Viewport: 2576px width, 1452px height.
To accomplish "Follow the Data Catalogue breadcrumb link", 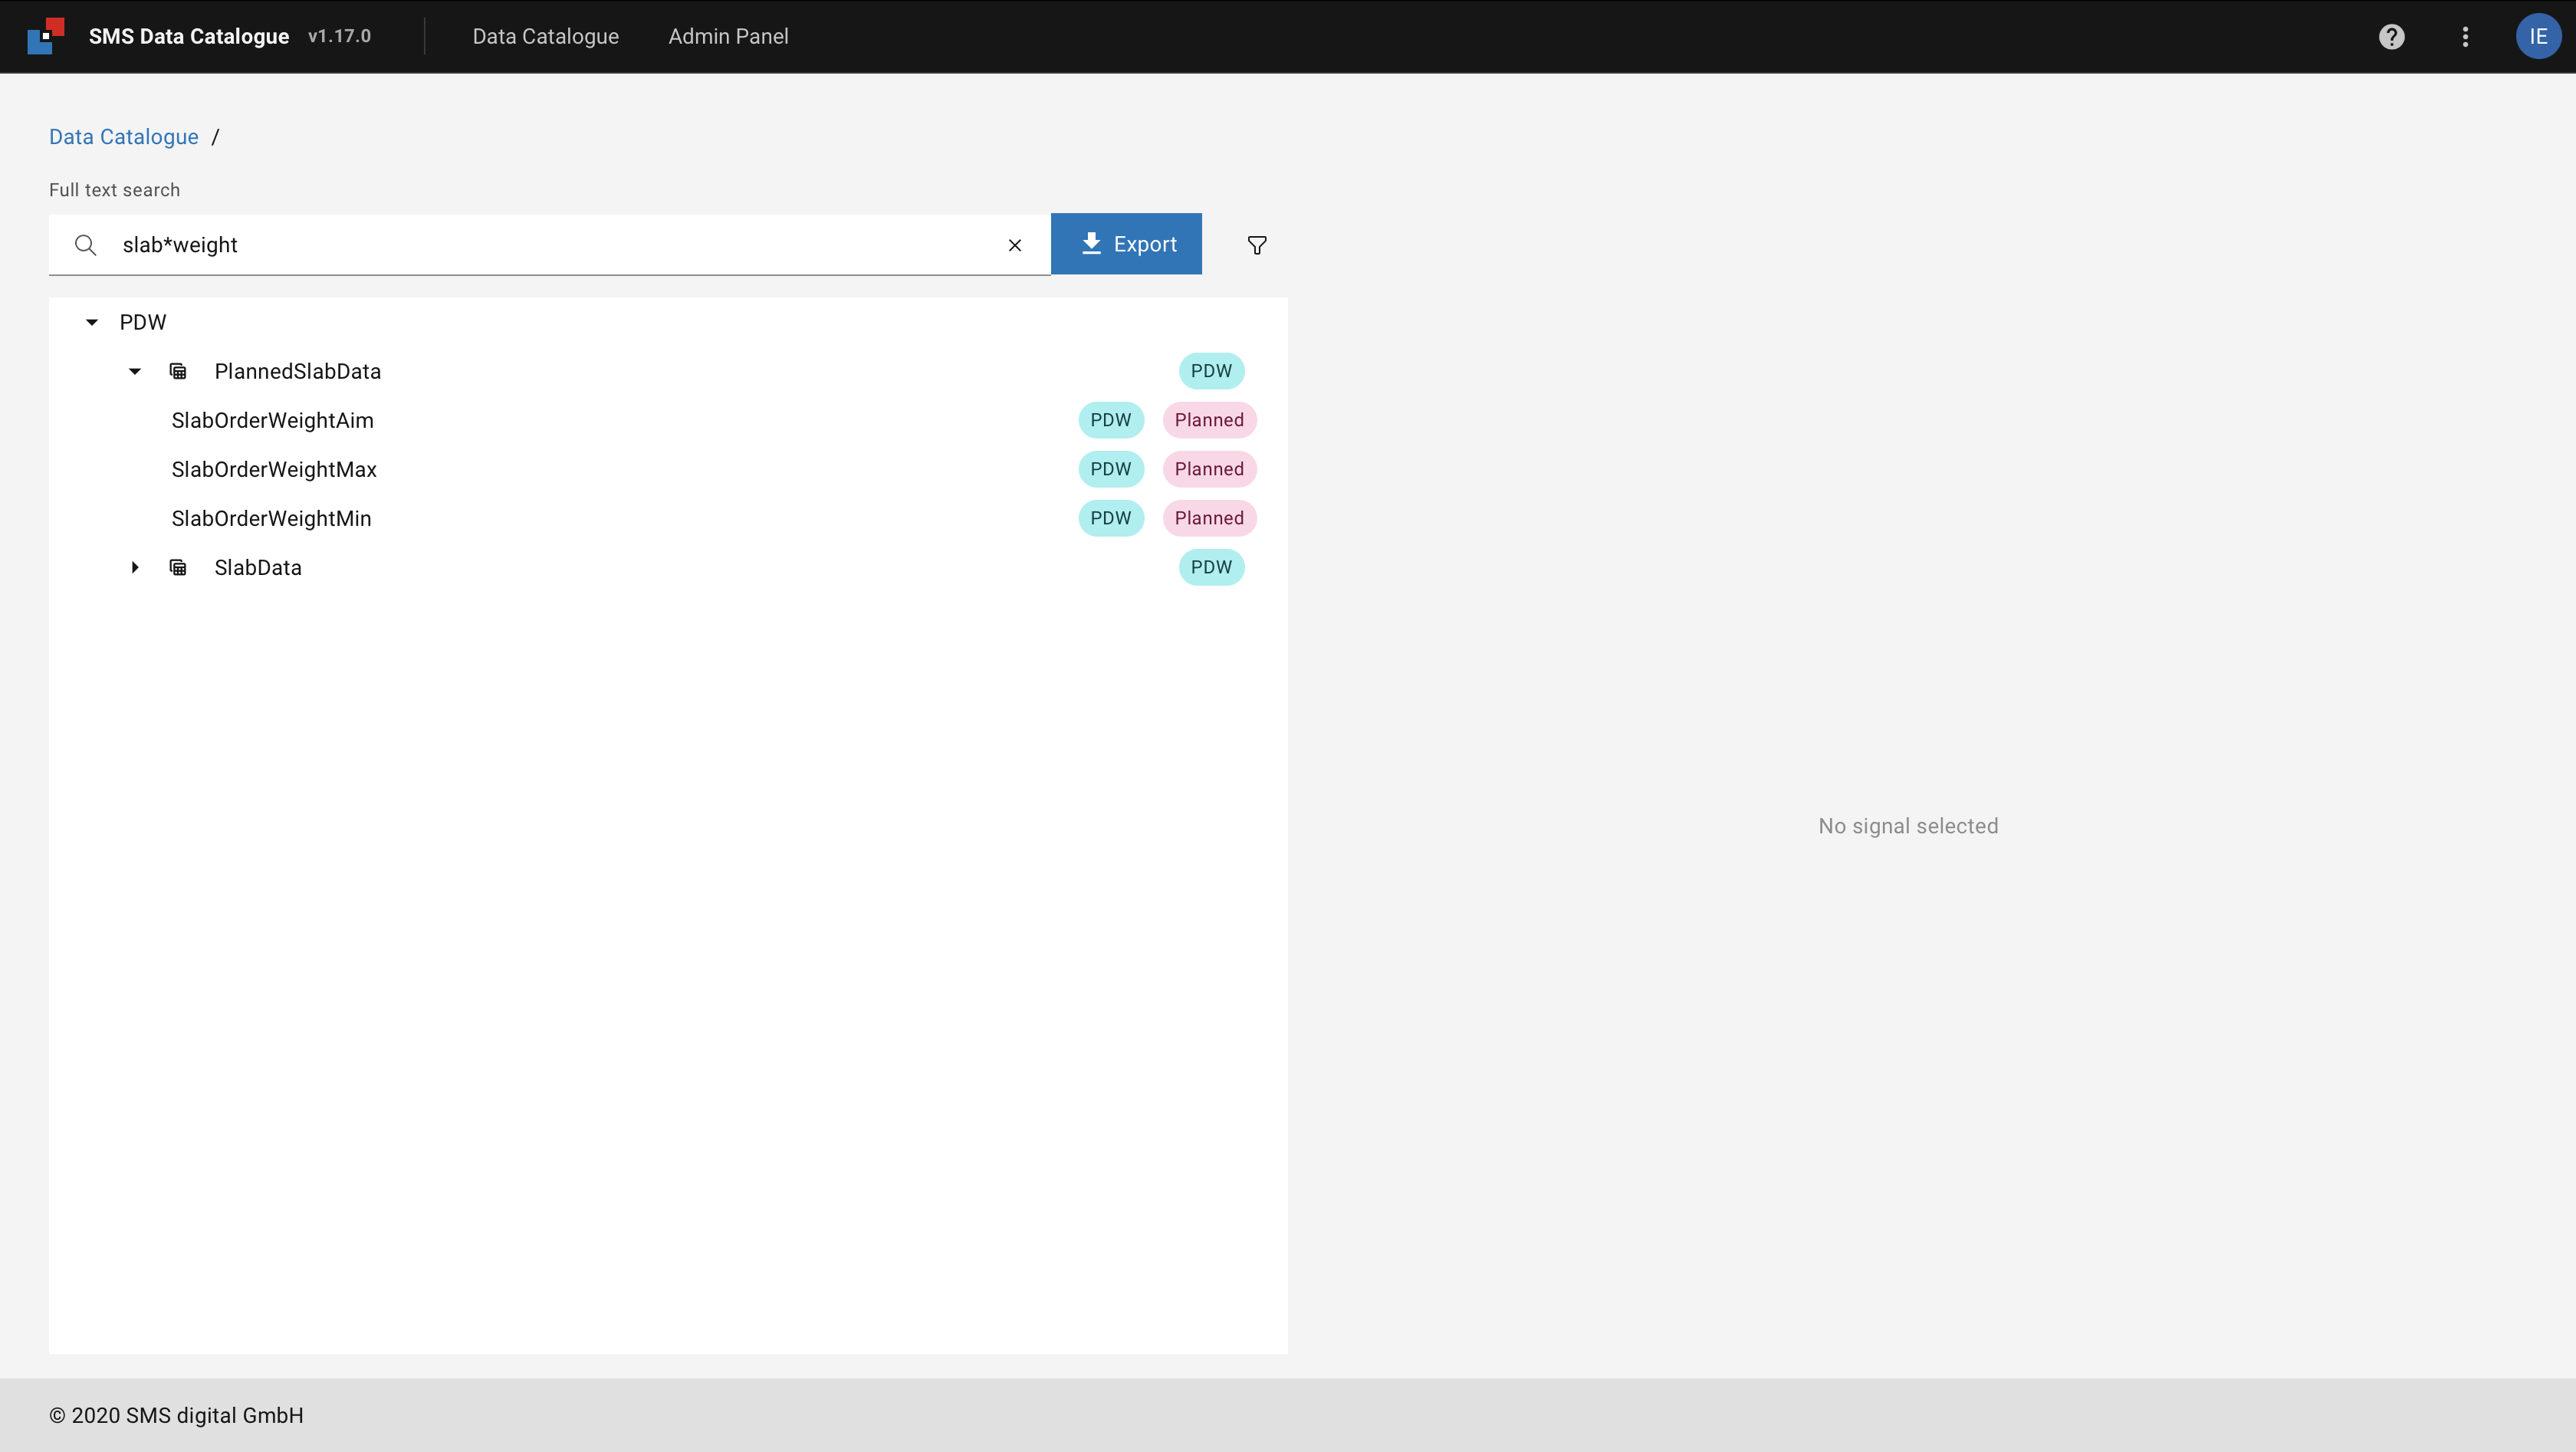I will pyautogui.click(x=124, y=137).
